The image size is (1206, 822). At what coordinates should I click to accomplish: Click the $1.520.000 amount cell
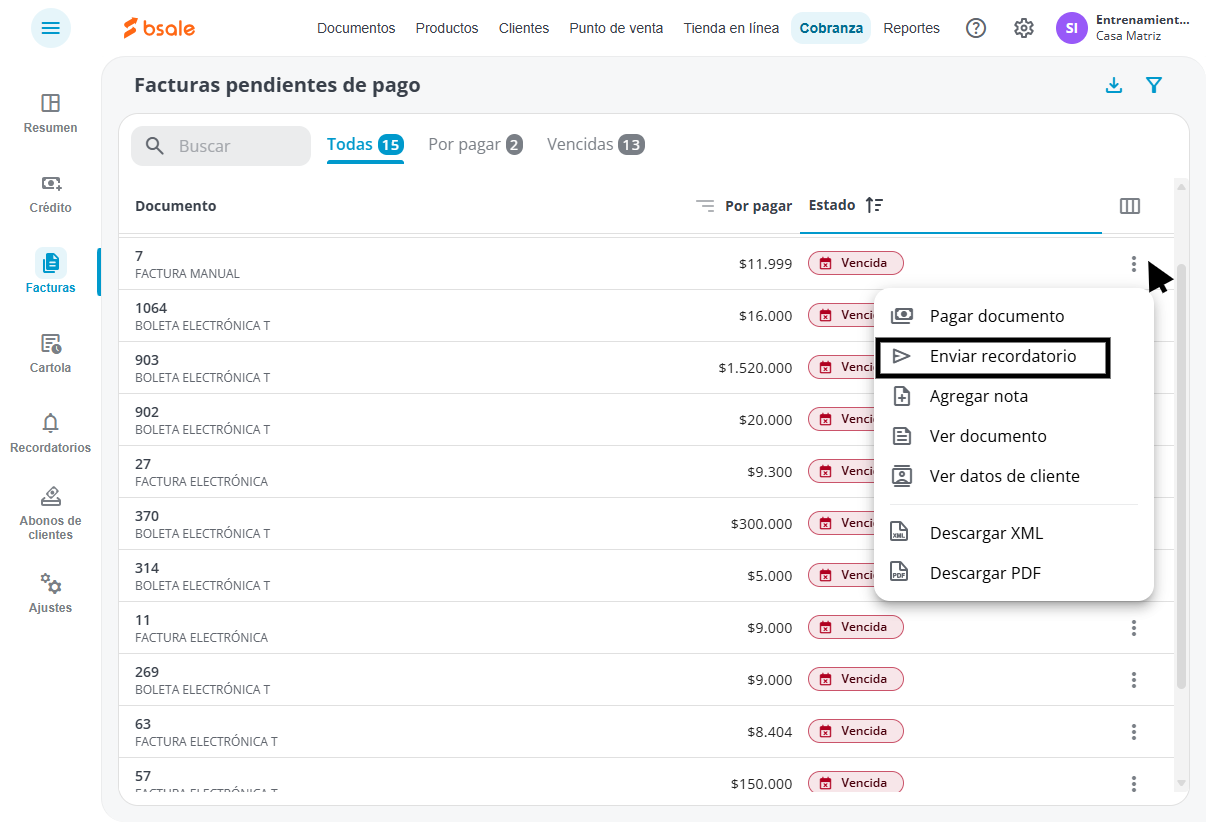point(755,368)
